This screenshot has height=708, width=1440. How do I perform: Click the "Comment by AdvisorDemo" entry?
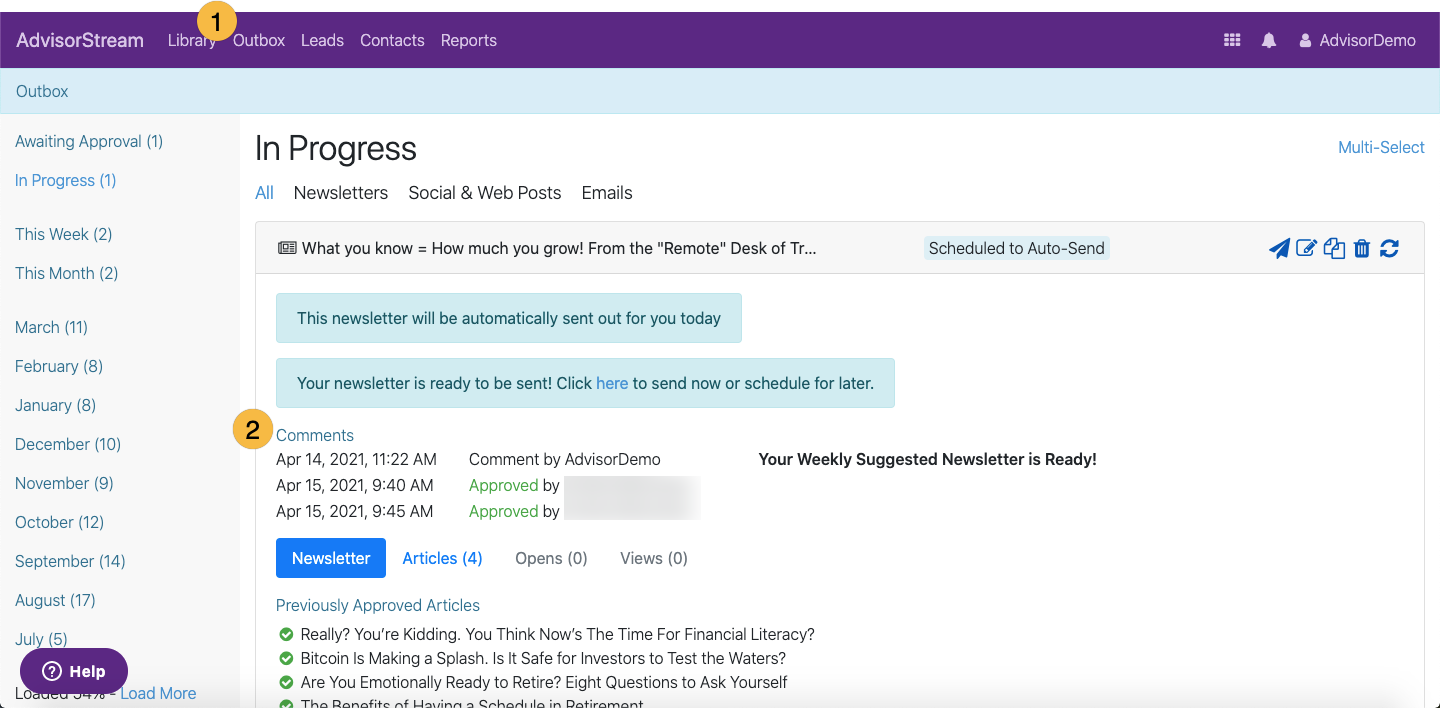tap(565, 460)
